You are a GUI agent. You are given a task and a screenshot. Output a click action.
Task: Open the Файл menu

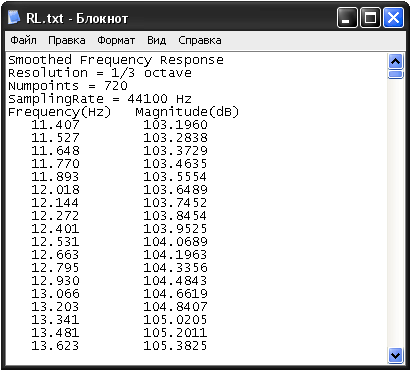pos(23,40)
